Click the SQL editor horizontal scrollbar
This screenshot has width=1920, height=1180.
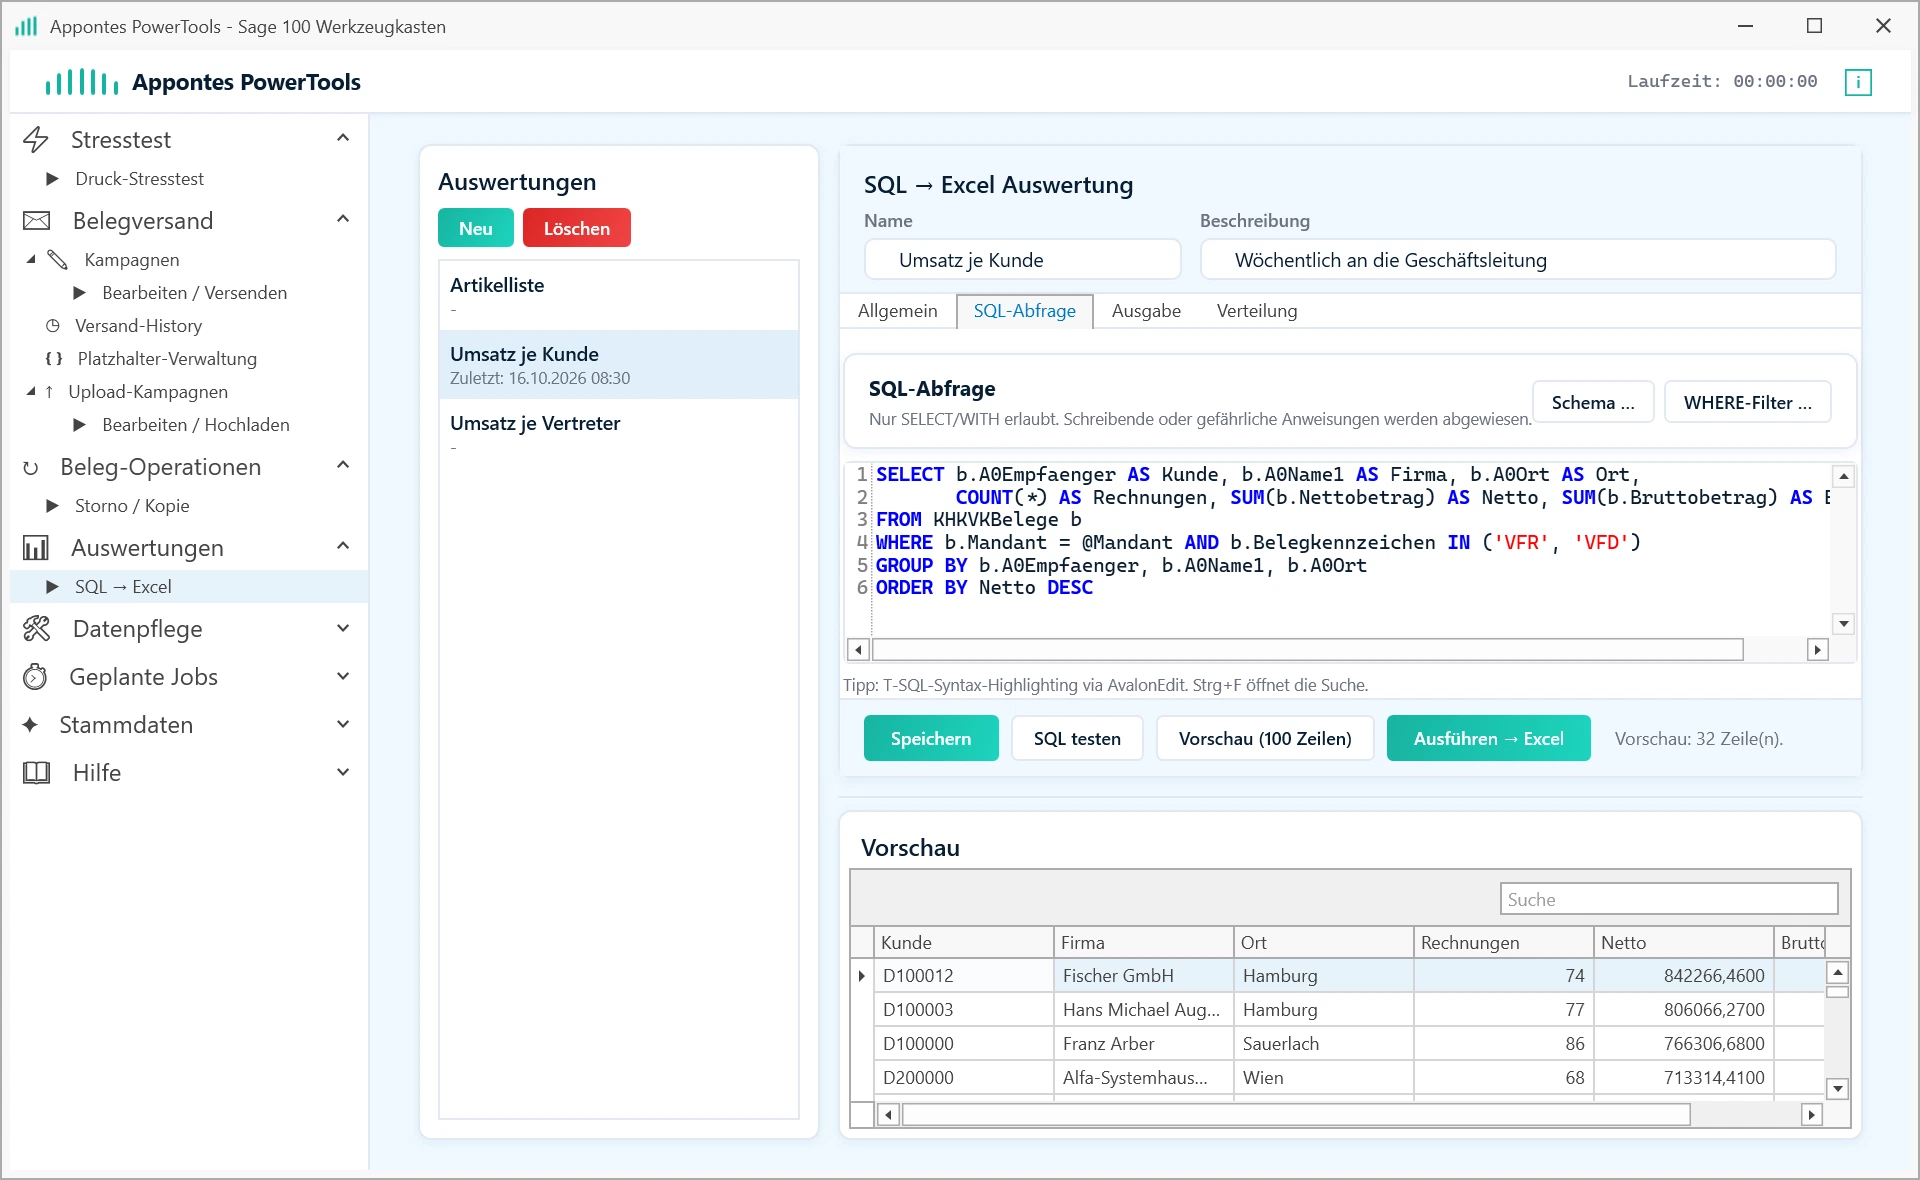(1337, 650)
